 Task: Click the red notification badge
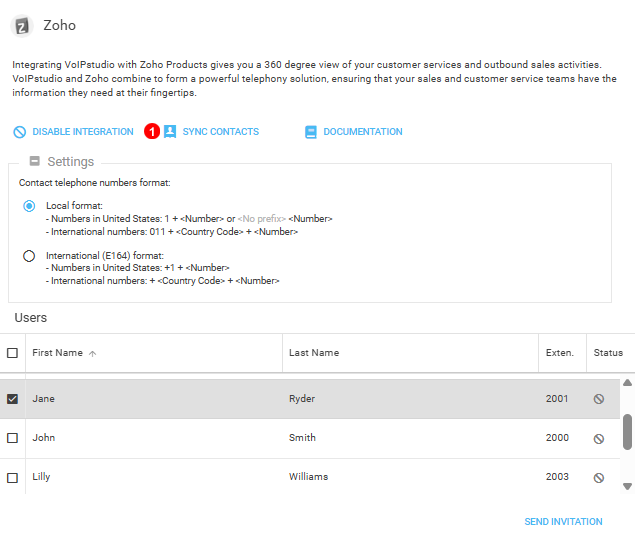152,132
